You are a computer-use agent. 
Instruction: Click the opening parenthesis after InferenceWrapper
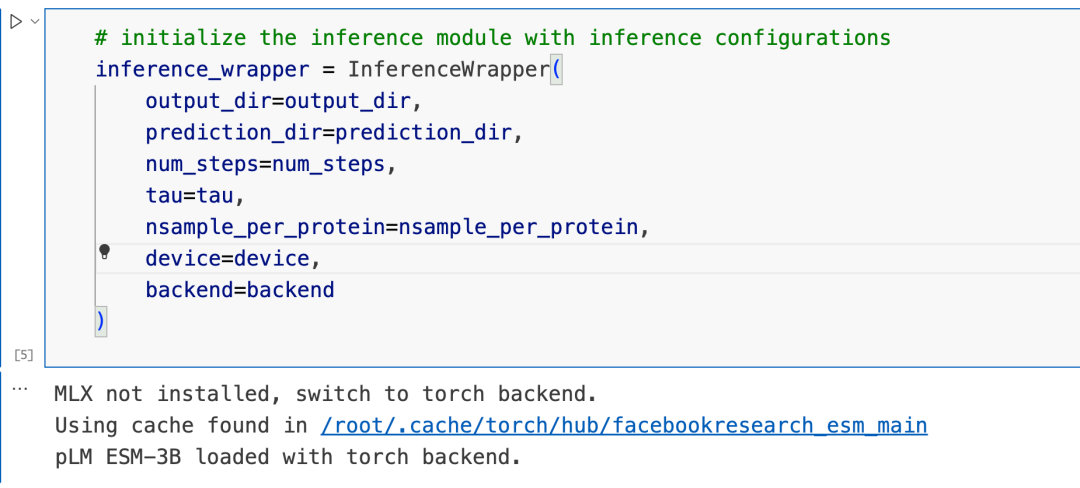556,70
